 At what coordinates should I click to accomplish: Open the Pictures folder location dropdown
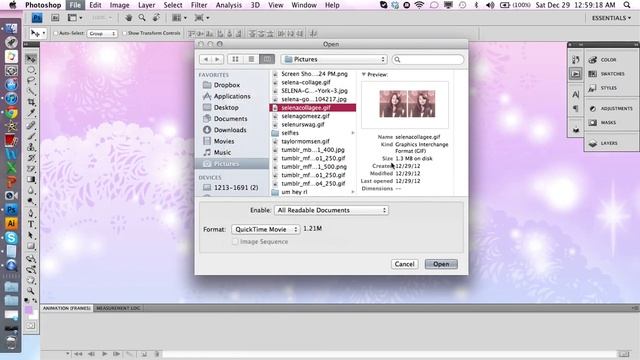[334, 59]
